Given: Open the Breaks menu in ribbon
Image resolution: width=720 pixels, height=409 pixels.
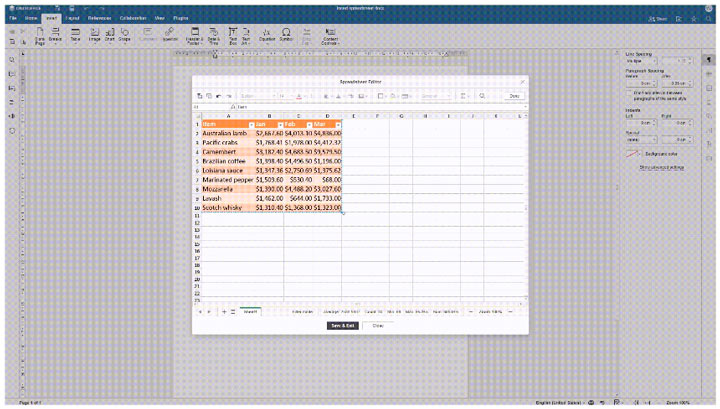Looking at the screenshot, I should coord(55,34).
